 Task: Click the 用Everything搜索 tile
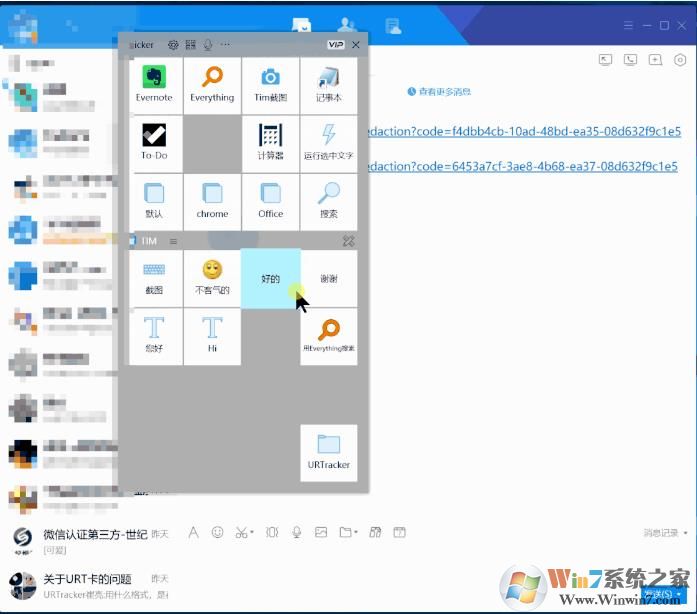(x=328, y=337)
